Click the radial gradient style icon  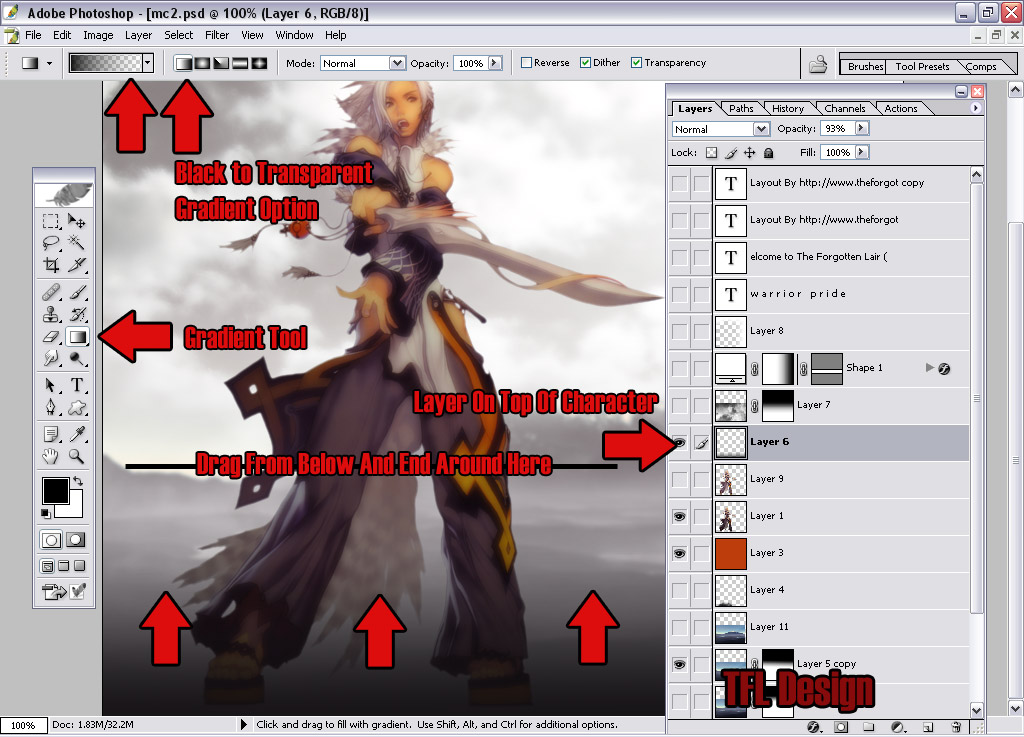coord(202,63)
